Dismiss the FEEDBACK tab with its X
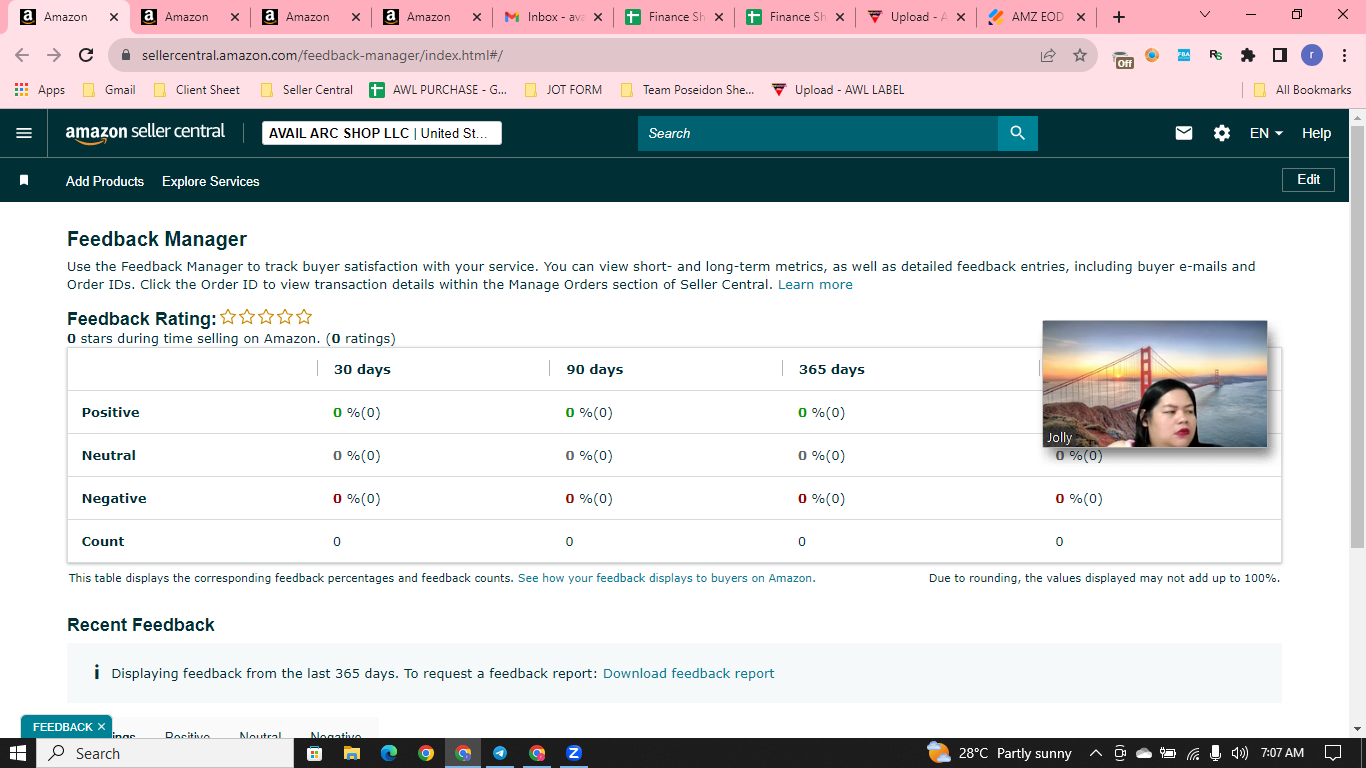 (101, 727)
